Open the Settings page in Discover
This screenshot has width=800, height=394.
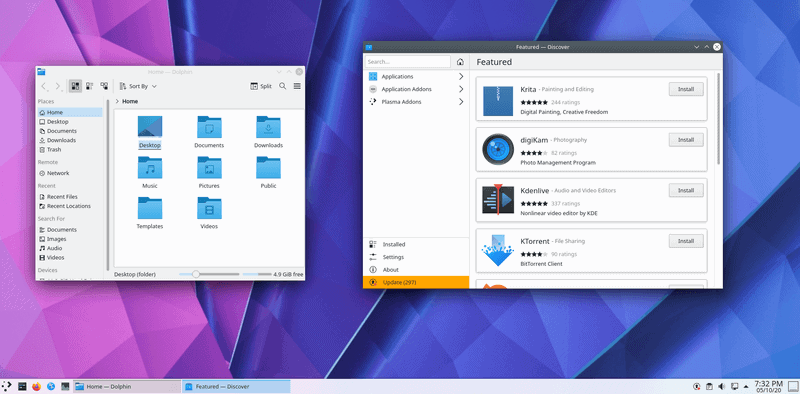416,257
